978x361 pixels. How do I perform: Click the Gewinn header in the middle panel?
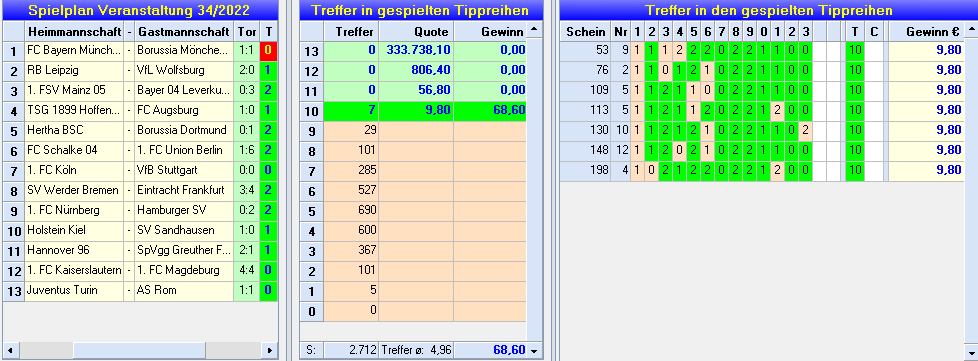[490, 31]
